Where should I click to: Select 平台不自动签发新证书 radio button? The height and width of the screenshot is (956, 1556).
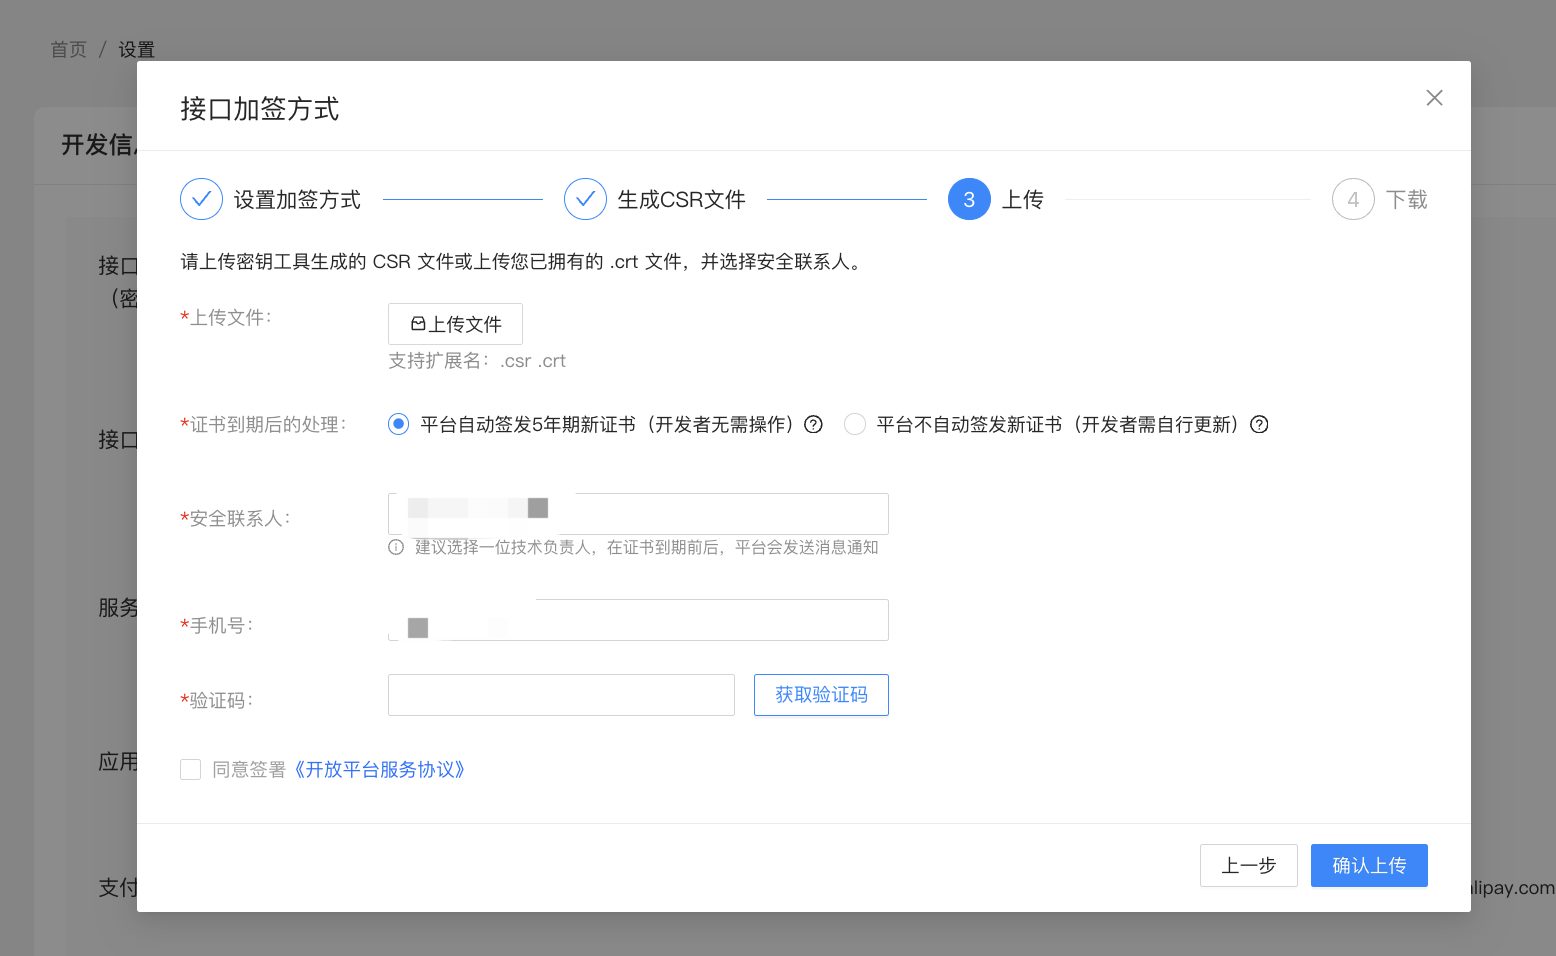point(855,425)
